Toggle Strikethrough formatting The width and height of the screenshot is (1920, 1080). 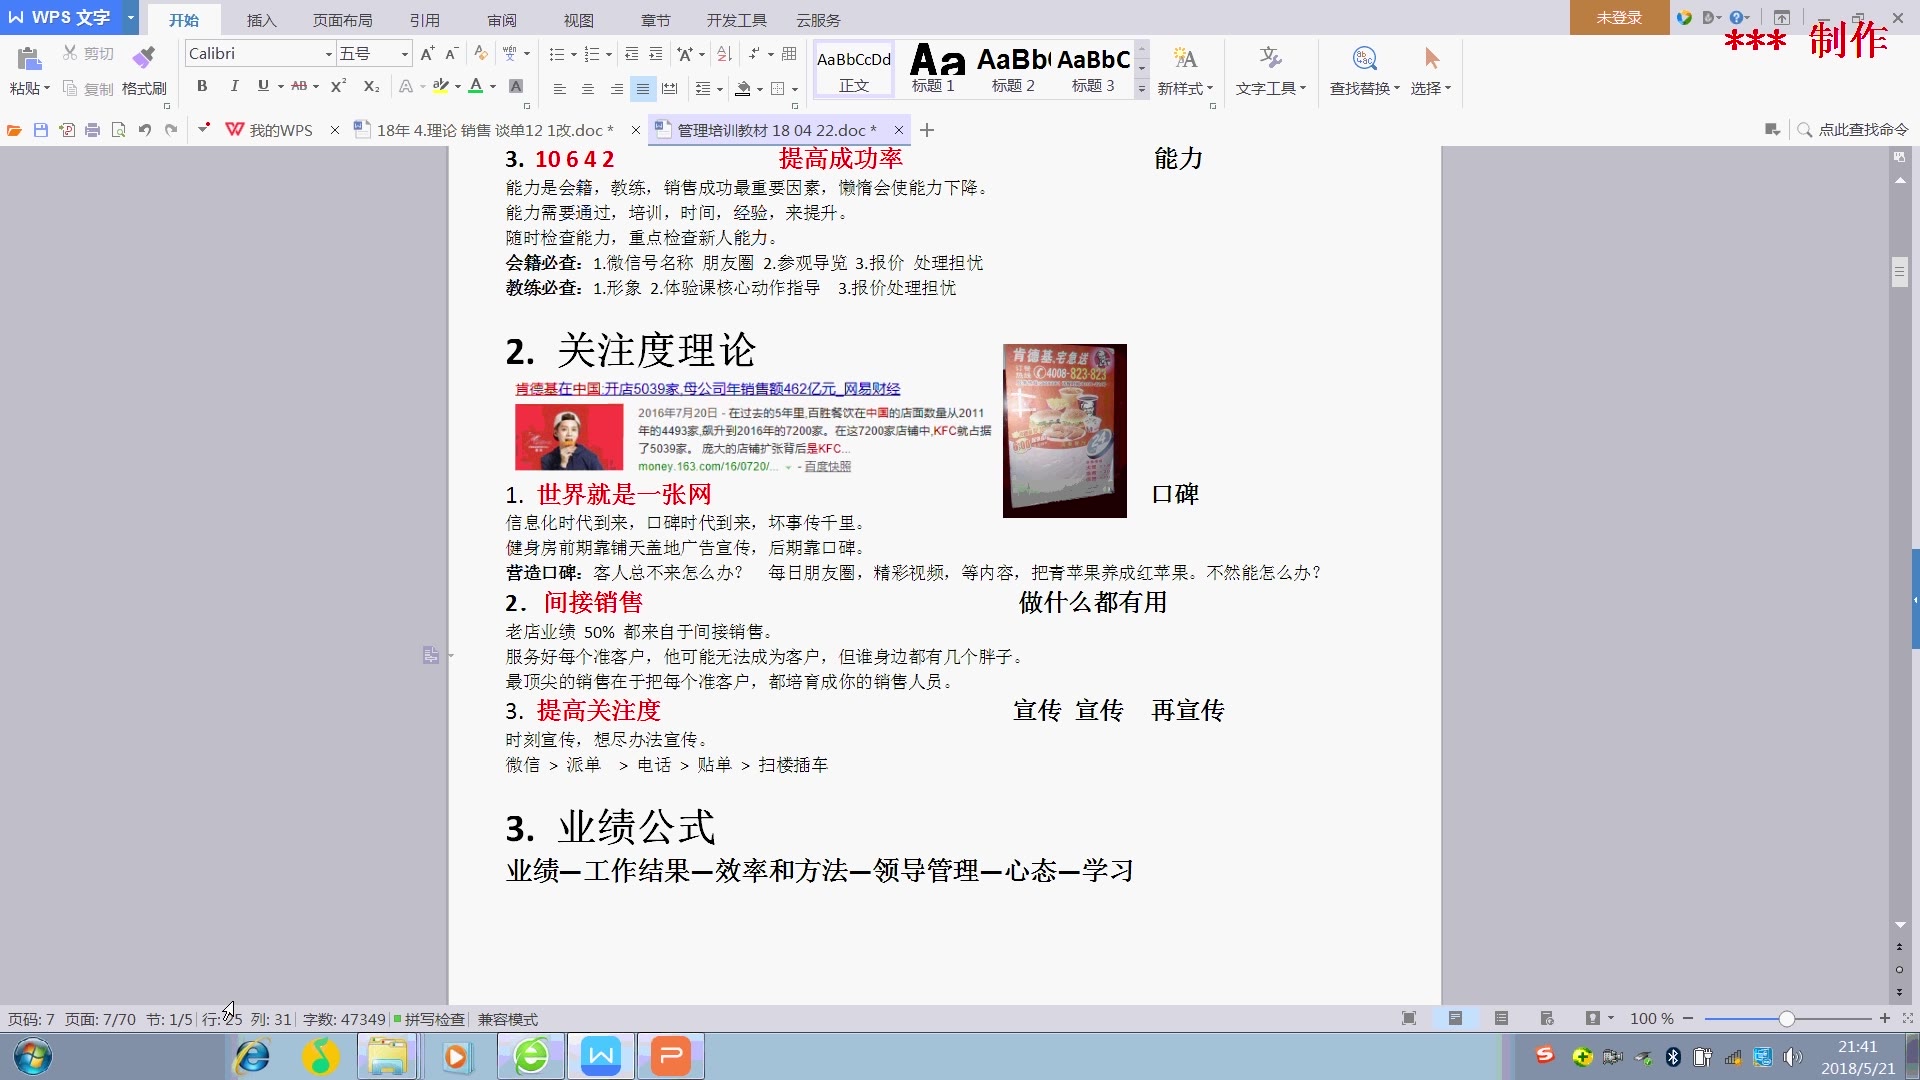click(299, 86)
